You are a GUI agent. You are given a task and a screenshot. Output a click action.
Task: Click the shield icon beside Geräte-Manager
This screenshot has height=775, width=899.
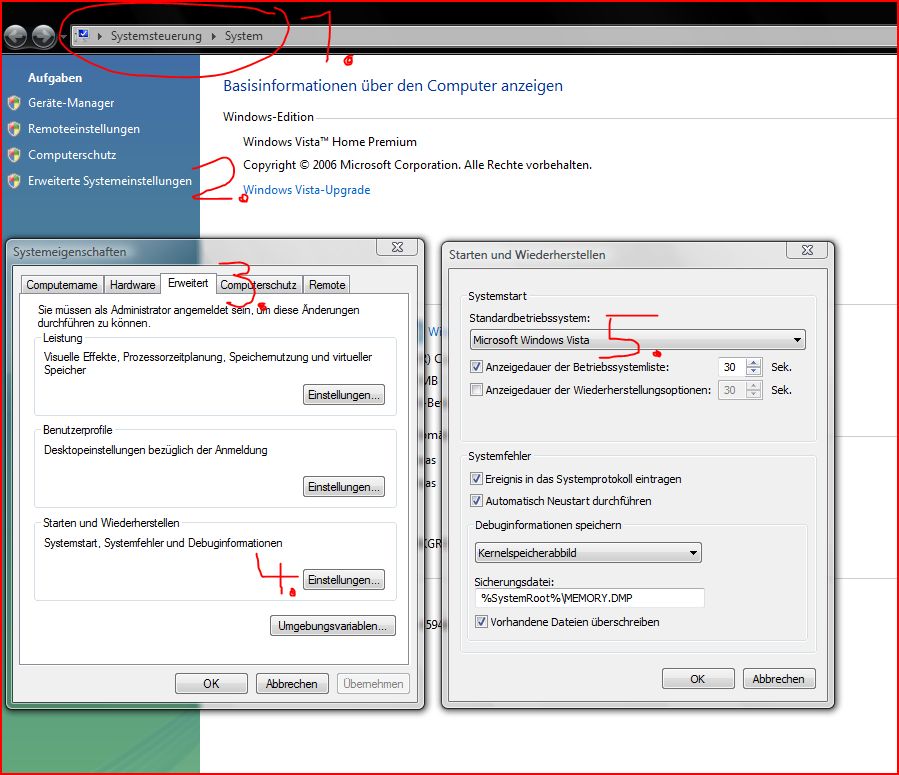(14, 103)
